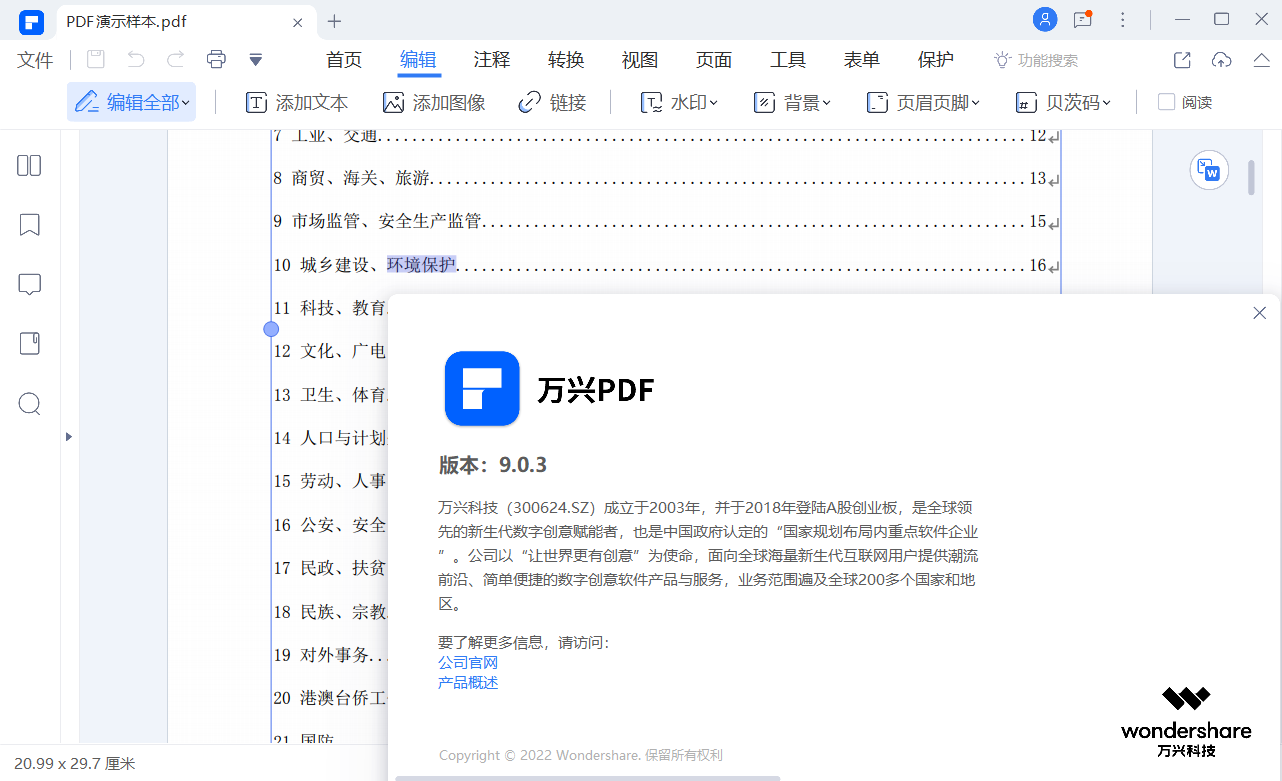Click the cloud upload icon
Image resolution: width=1282 pixels, height=781 pixels.
[x=1221, y=60]
